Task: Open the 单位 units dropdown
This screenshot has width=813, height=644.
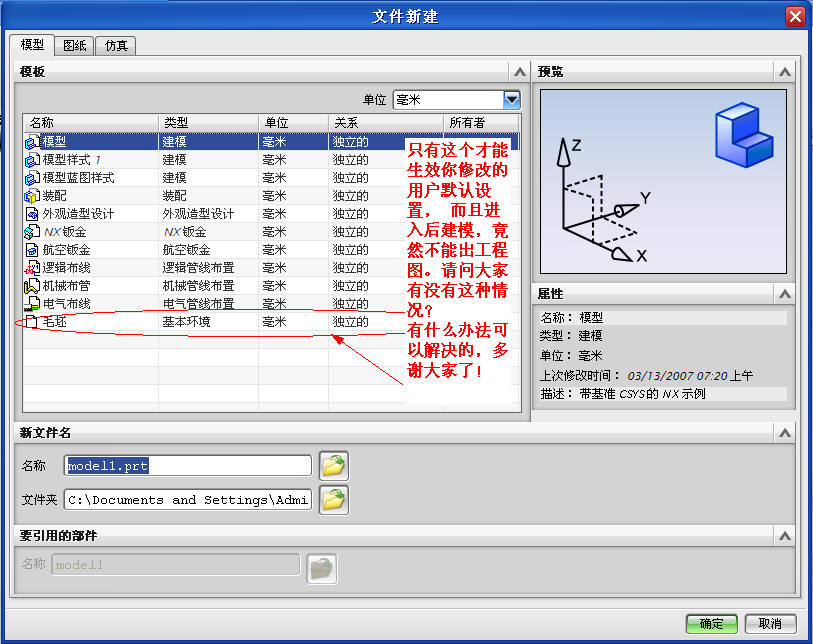Action: point(512,100)
